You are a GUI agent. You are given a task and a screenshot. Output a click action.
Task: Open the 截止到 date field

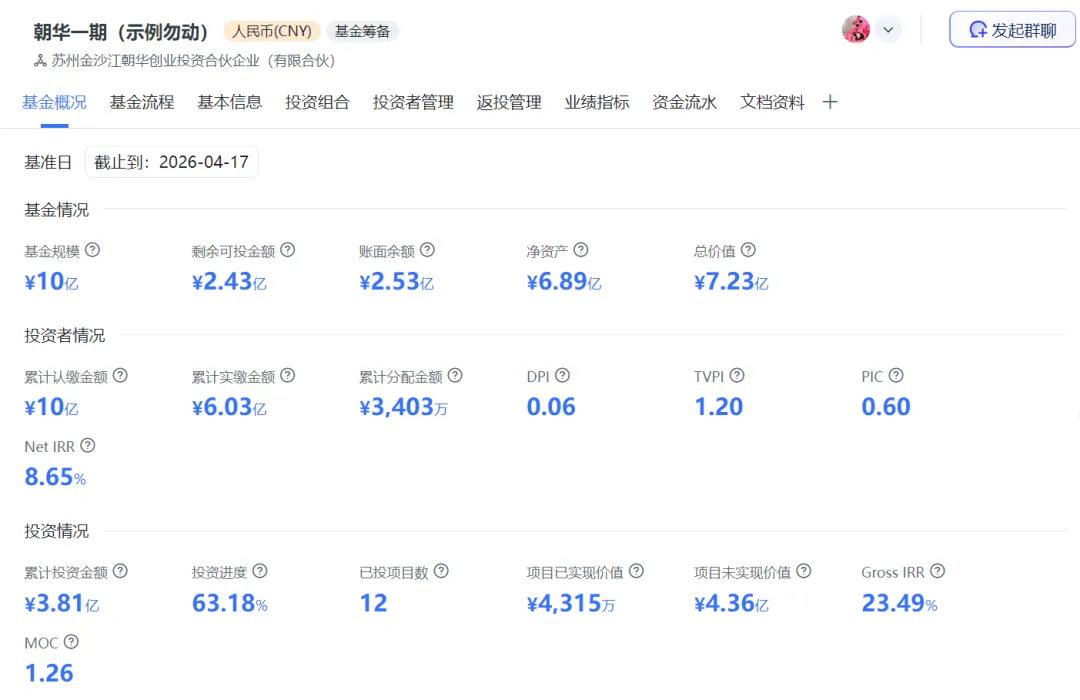pyautogui.click(x=171, y=161)
